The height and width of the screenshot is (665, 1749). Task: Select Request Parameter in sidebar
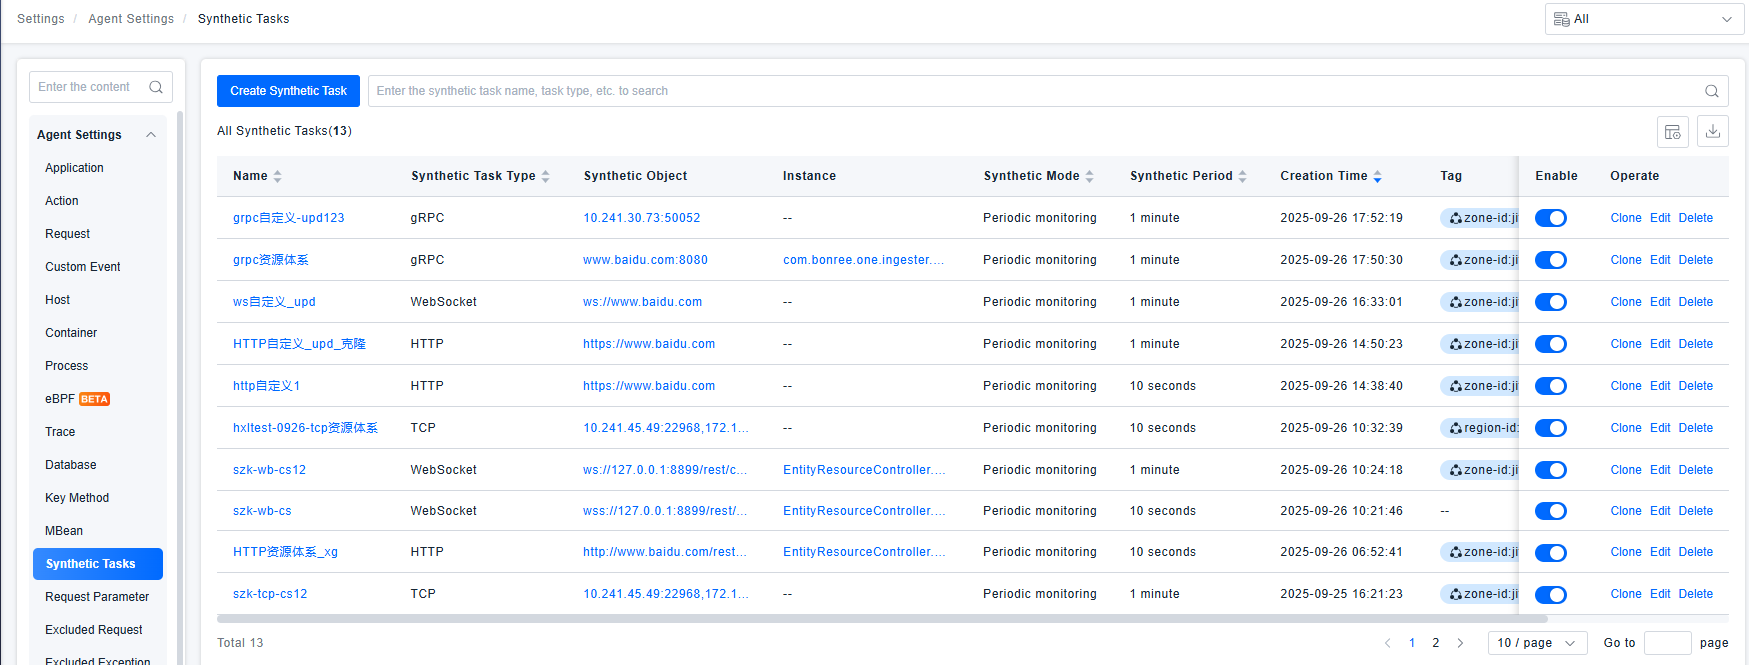click(x=97, y=597)
